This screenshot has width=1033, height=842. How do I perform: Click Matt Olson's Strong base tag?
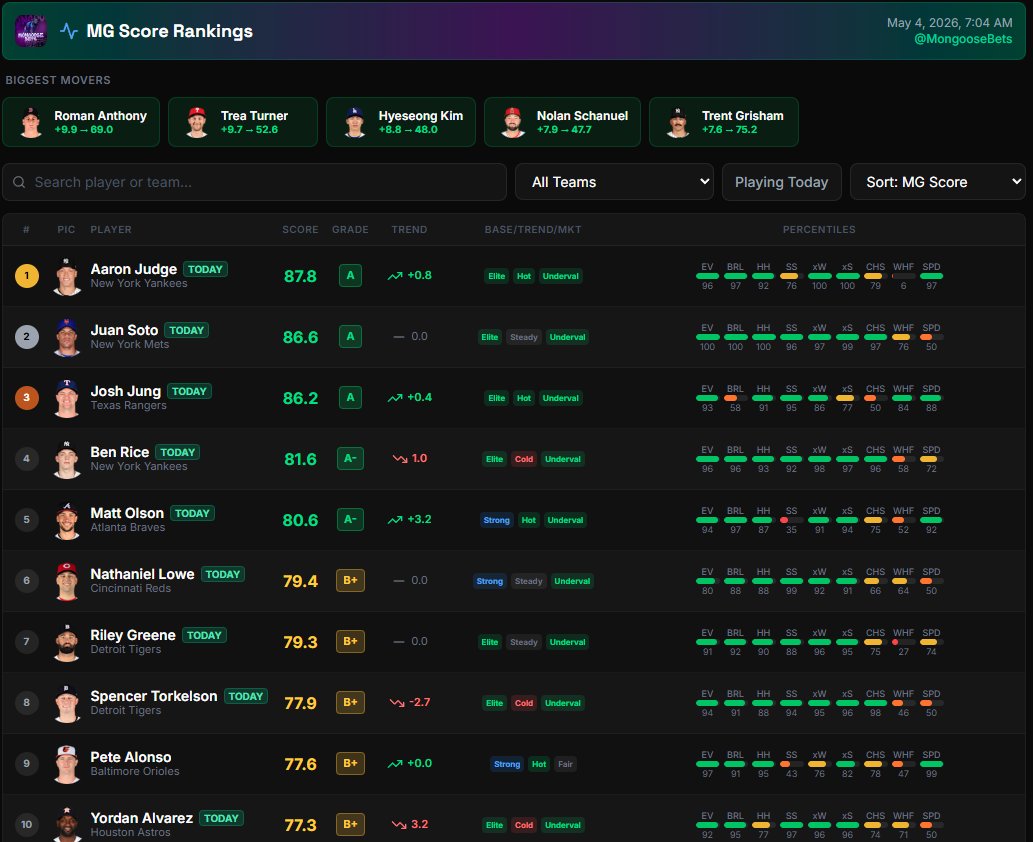[496, 520]
